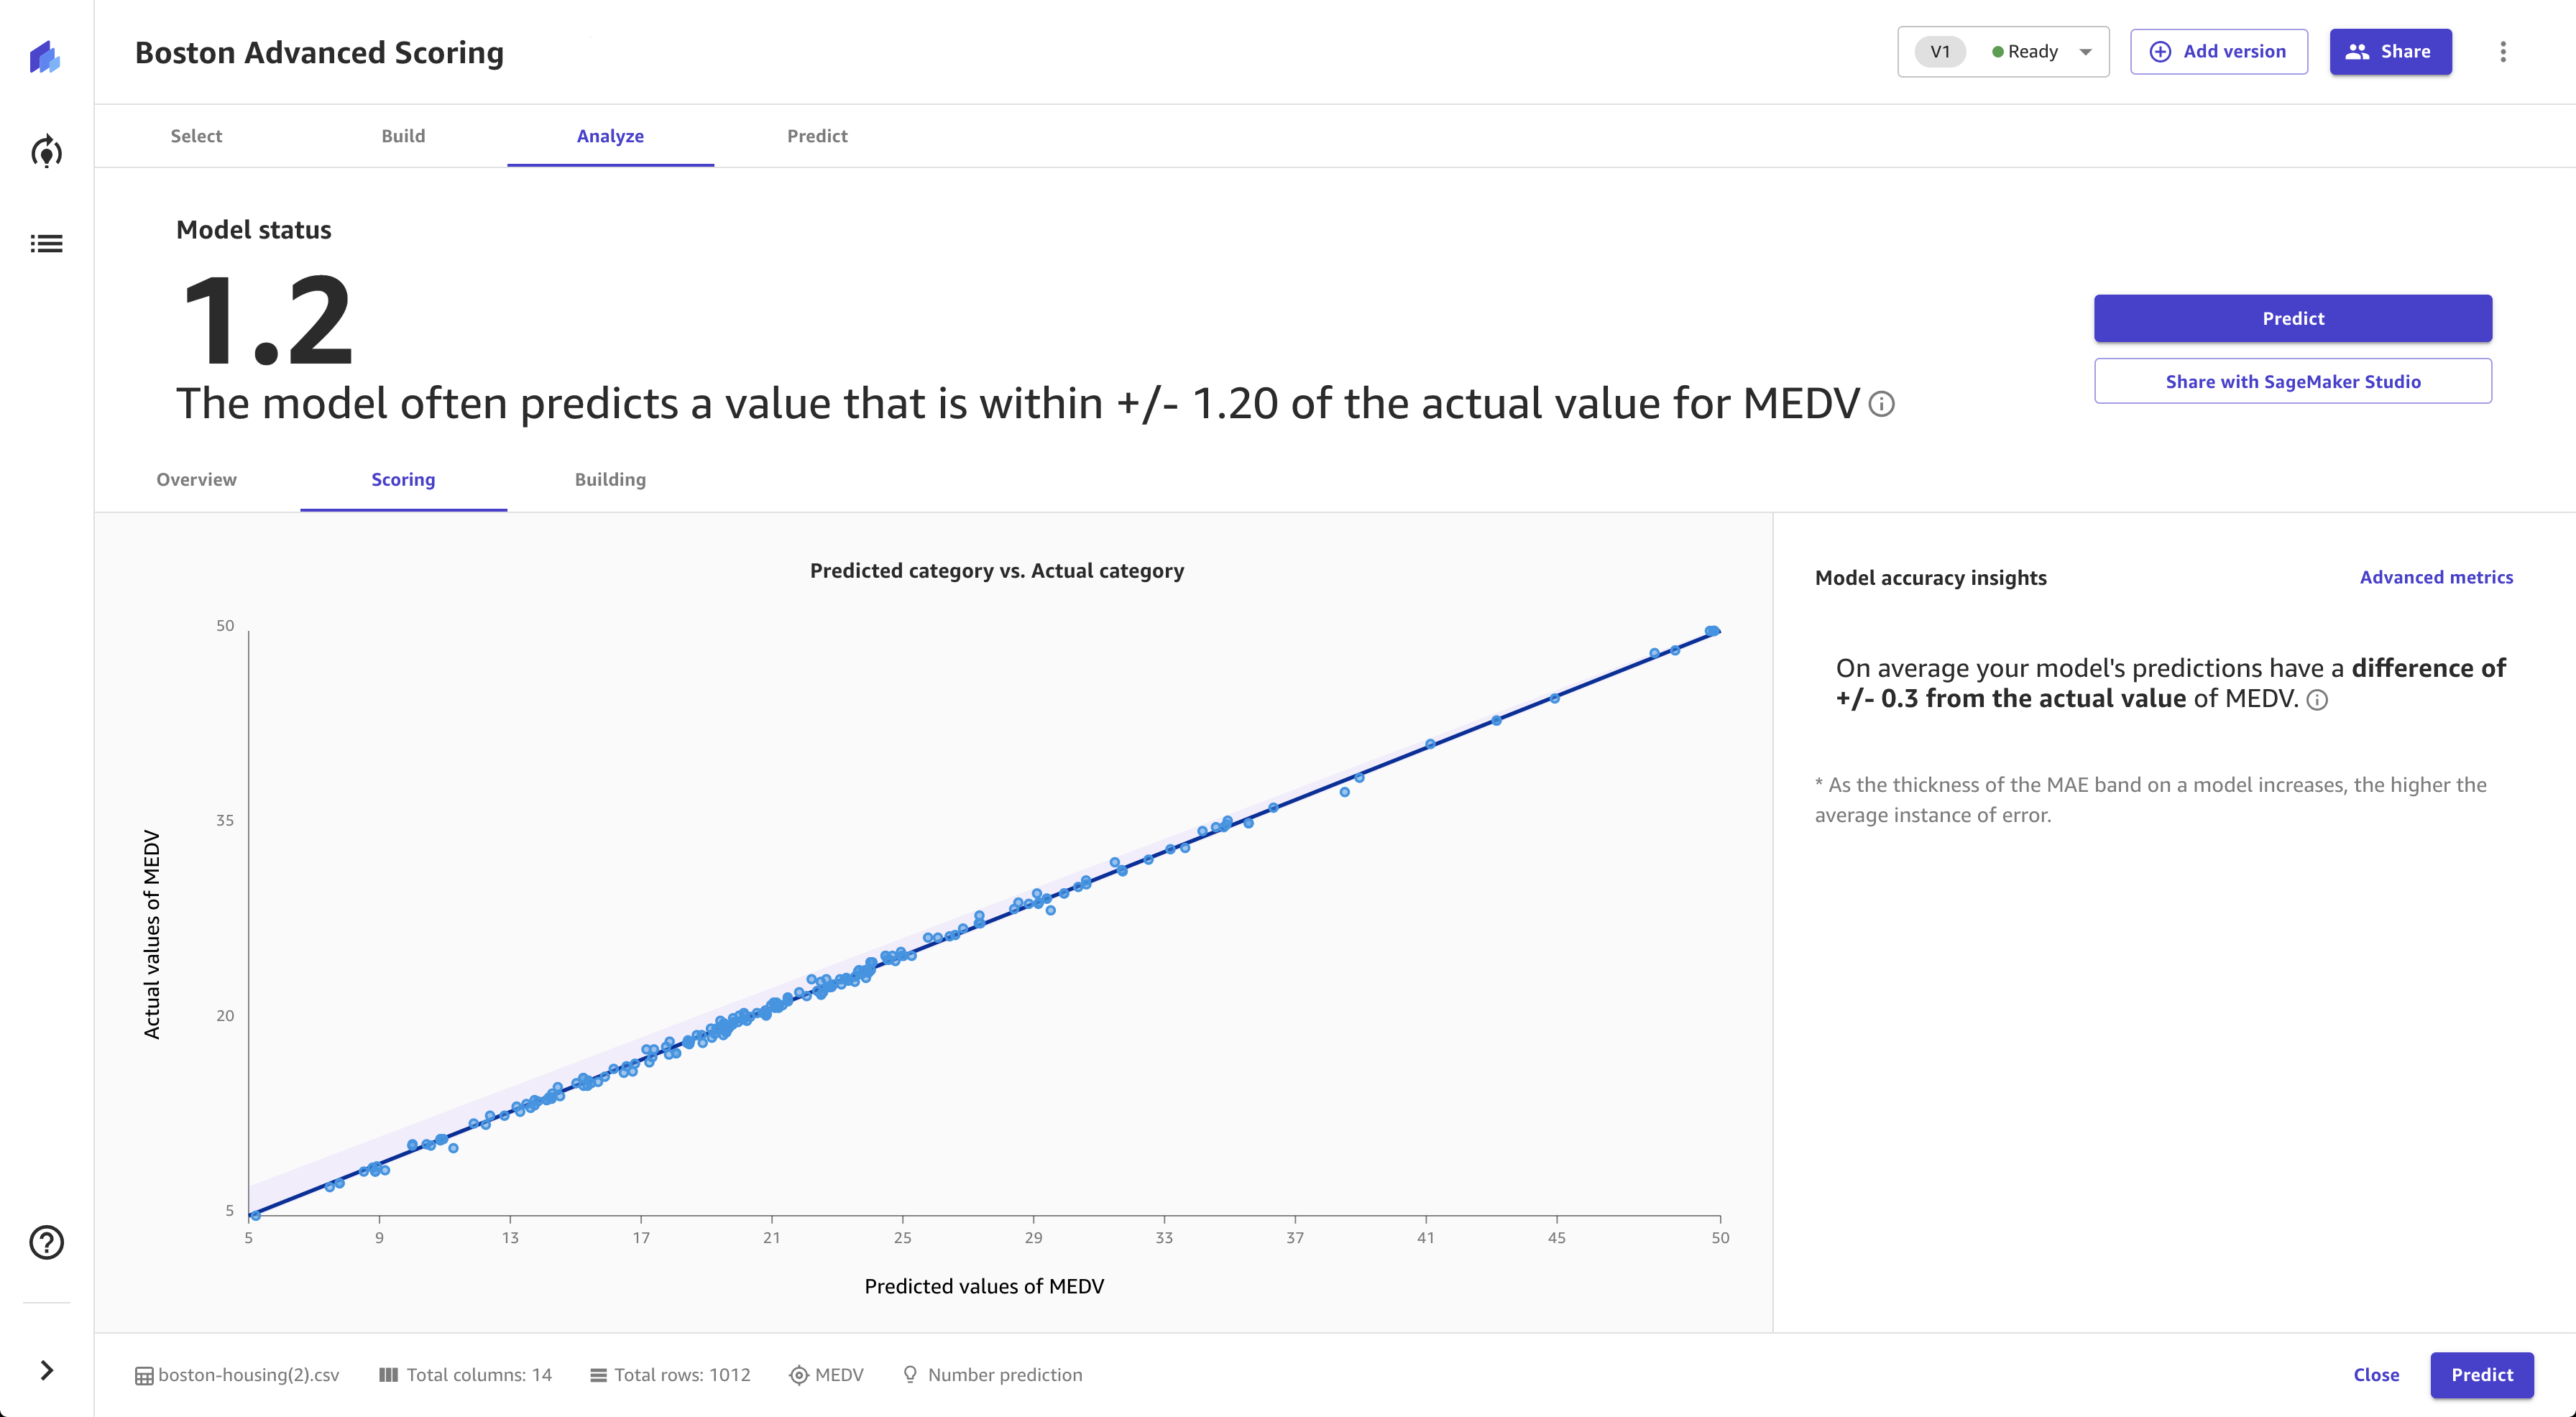The width and height of the screenshot is (2576, 1417).
Task: Click the list/menu icon in left sidebar
Action: (47, 244)
